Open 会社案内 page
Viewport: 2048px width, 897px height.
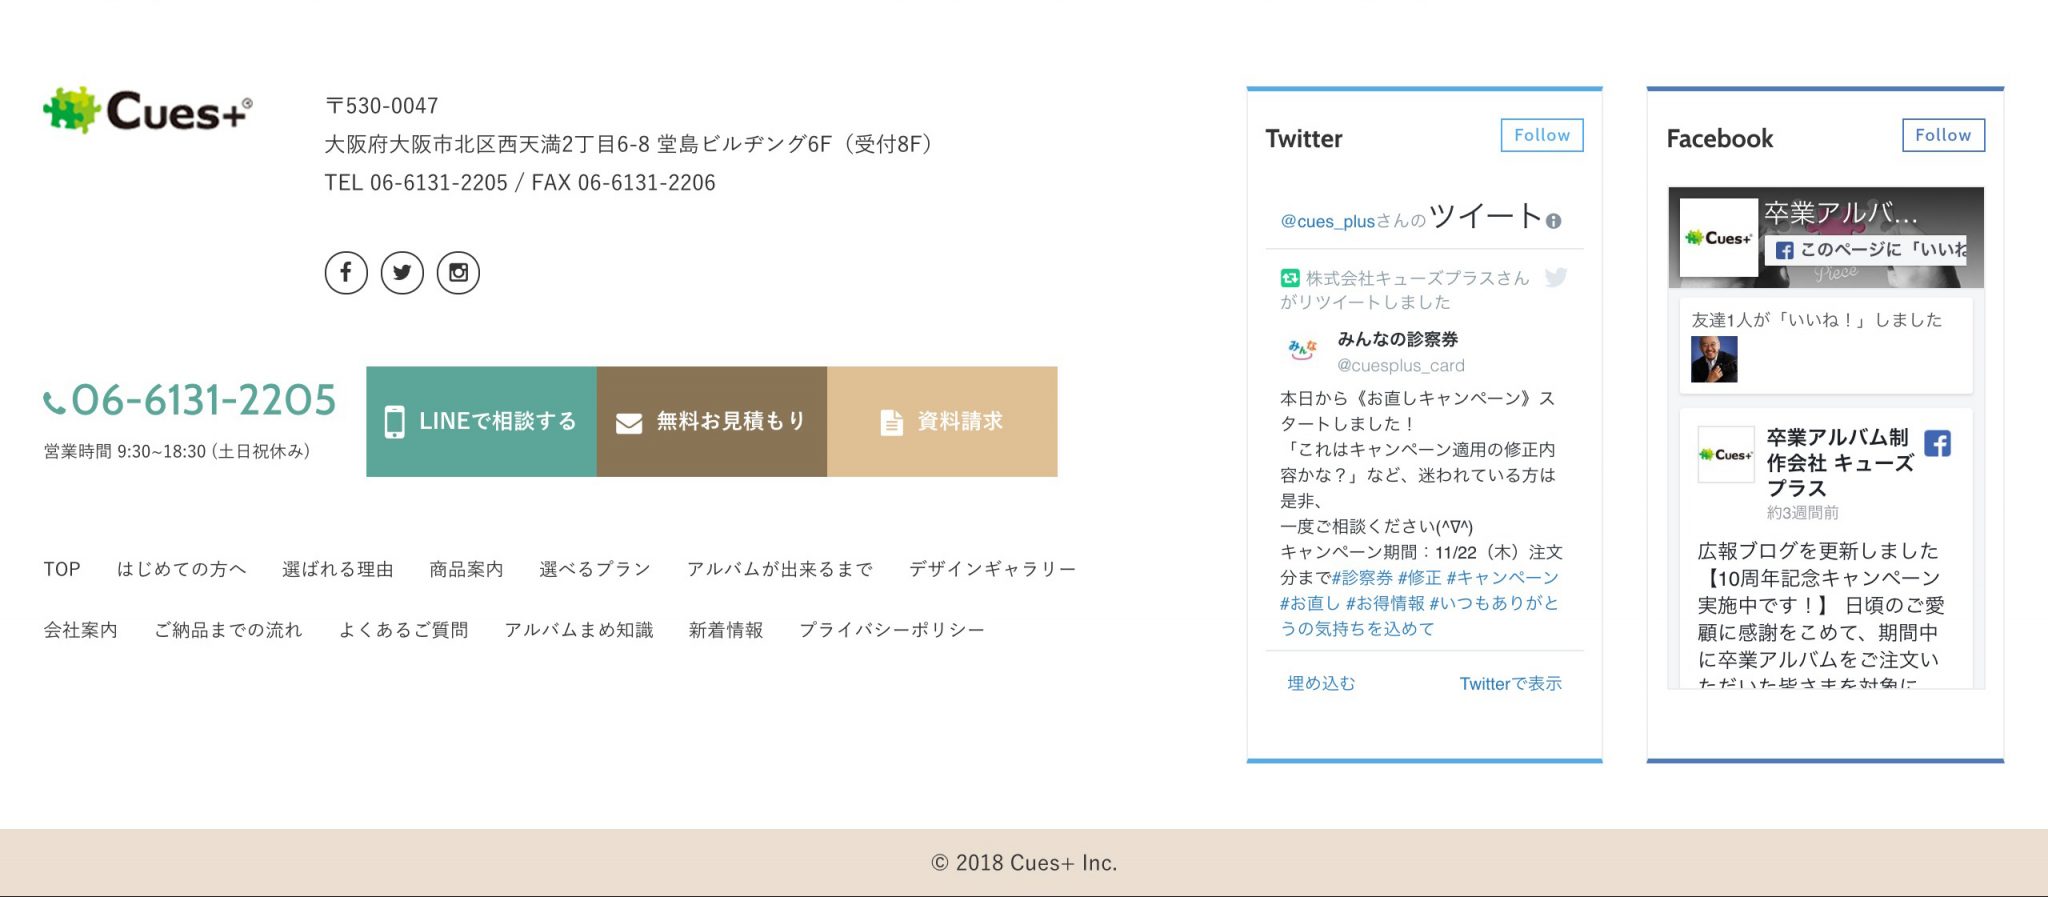(80, 630)
